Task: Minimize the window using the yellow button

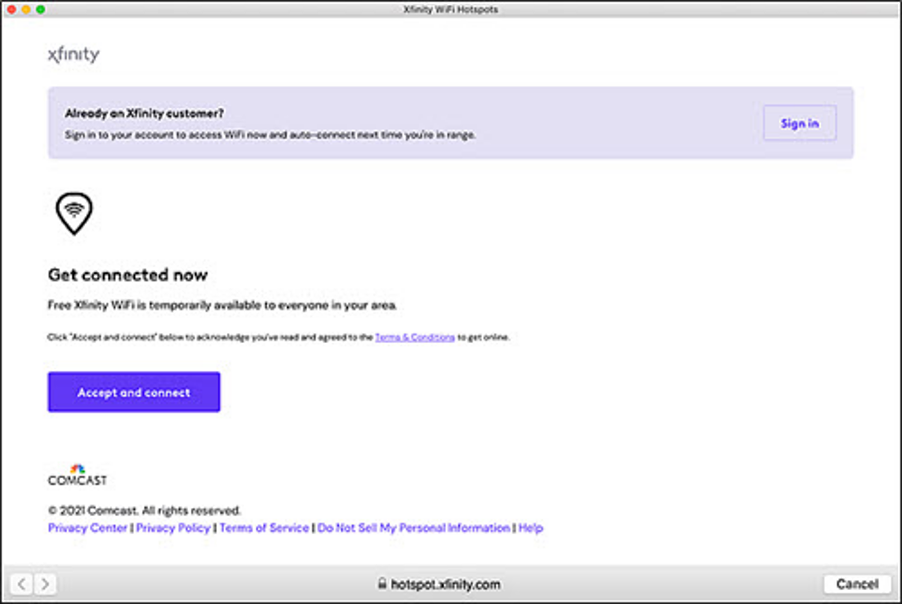Action: (x=26, y=9)
